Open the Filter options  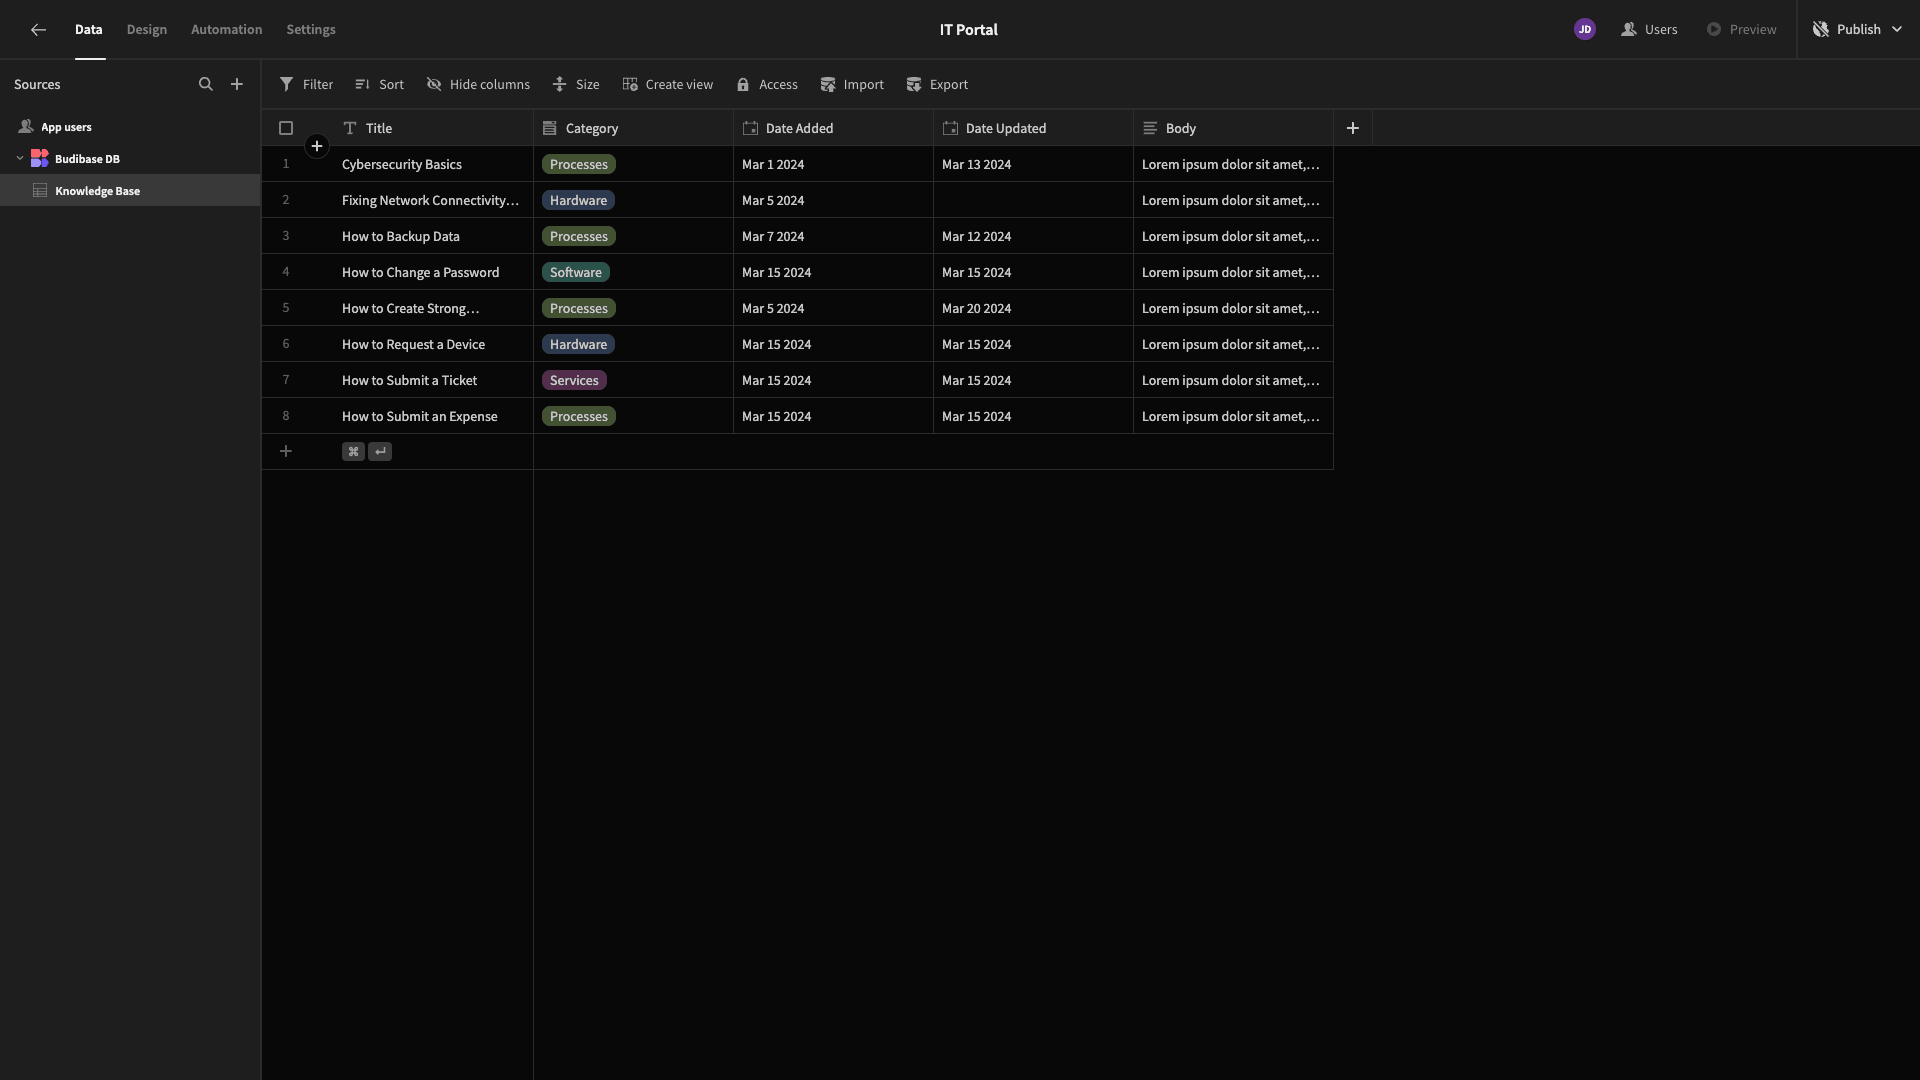click(x=306, y=84)
